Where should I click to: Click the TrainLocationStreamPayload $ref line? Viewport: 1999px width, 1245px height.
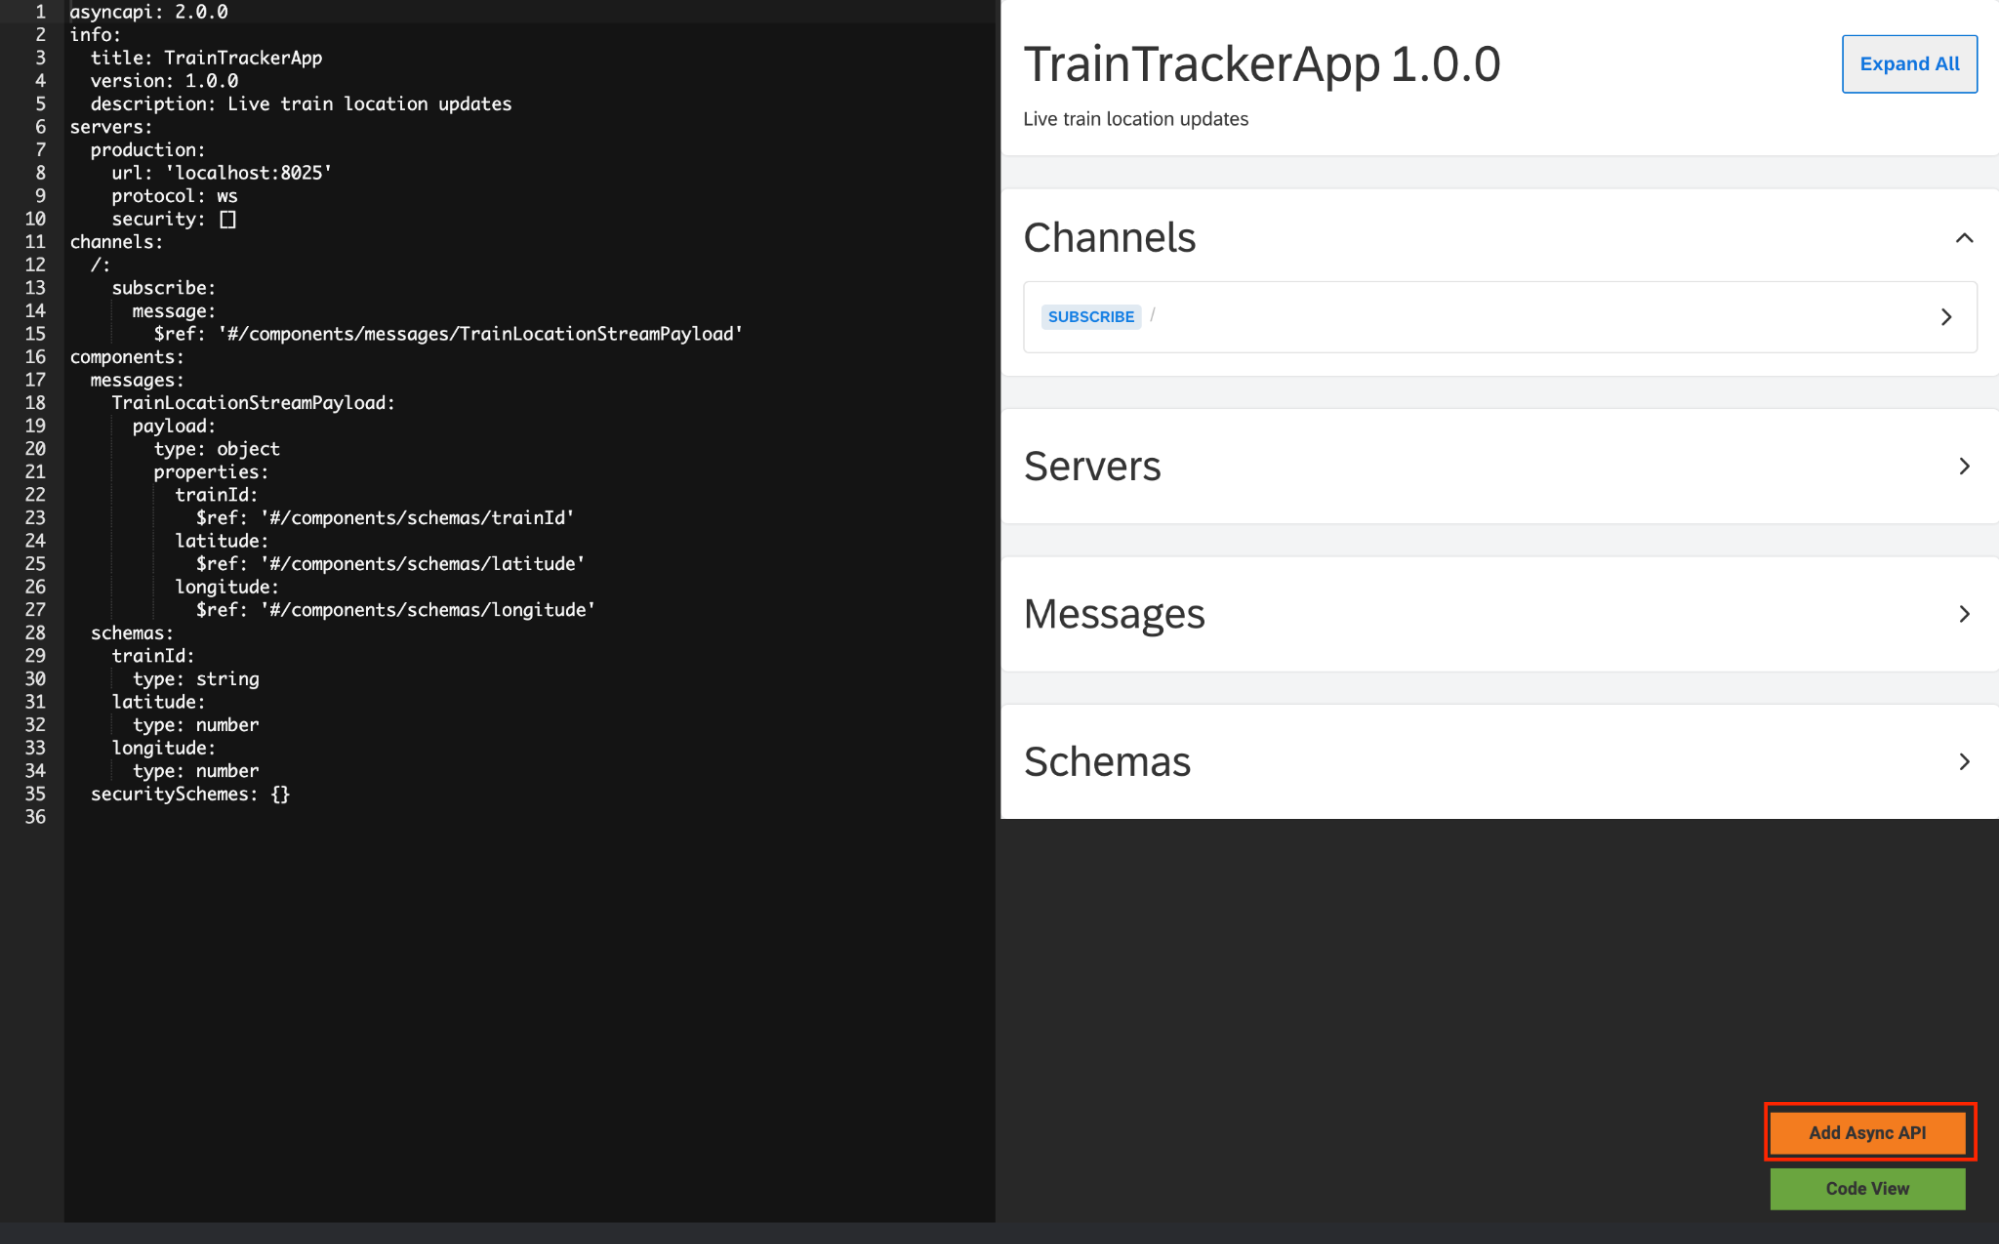pos(447,334)
